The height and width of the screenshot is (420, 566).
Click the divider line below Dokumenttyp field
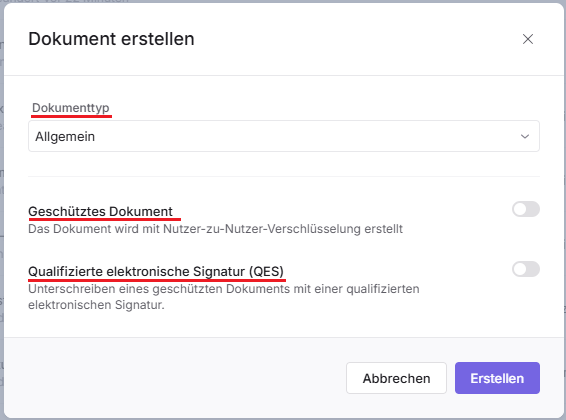(284, 176)
